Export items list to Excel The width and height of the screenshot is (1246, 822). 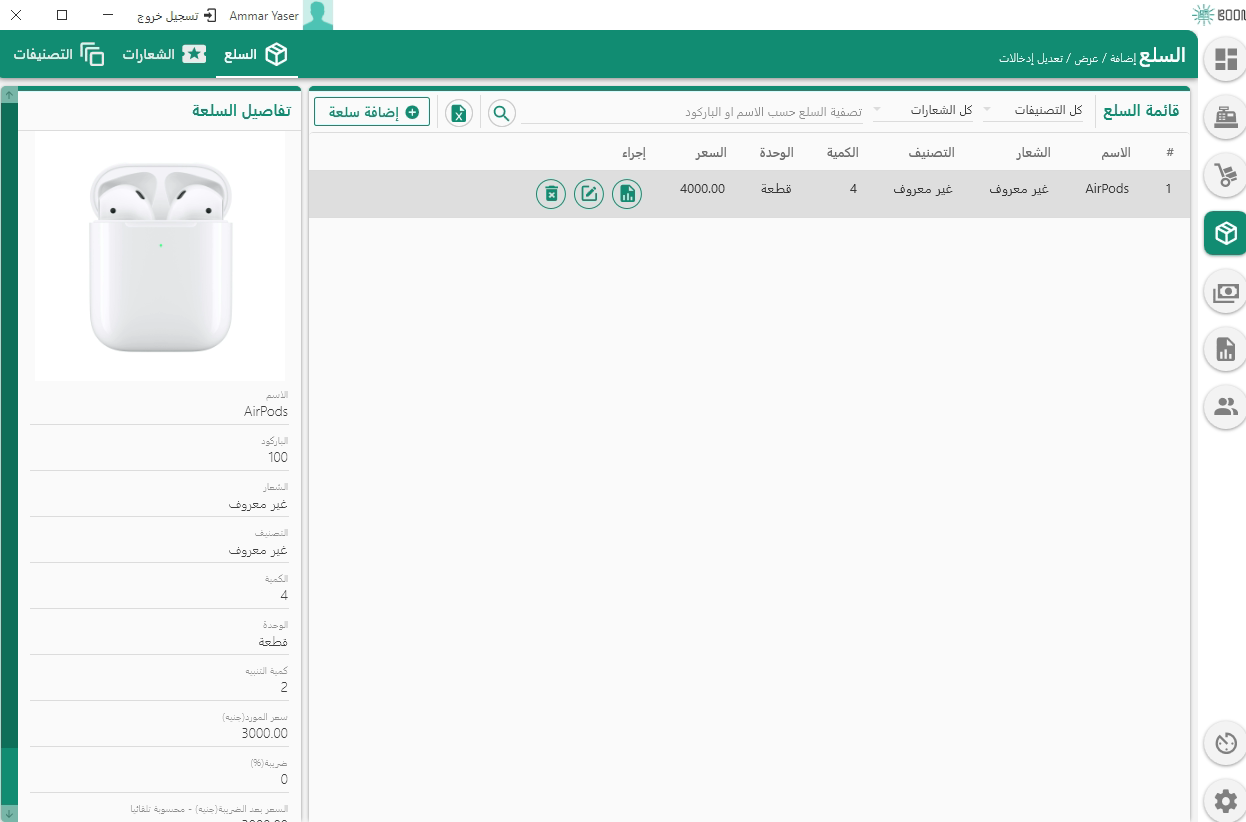point(459,113)
